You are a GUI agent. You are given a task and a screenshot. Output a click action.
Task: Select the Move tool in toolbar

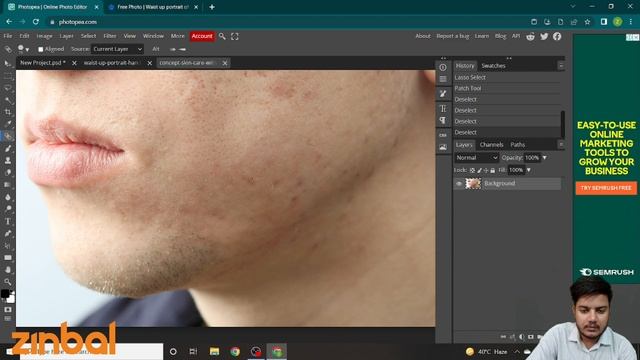point(7,63)
